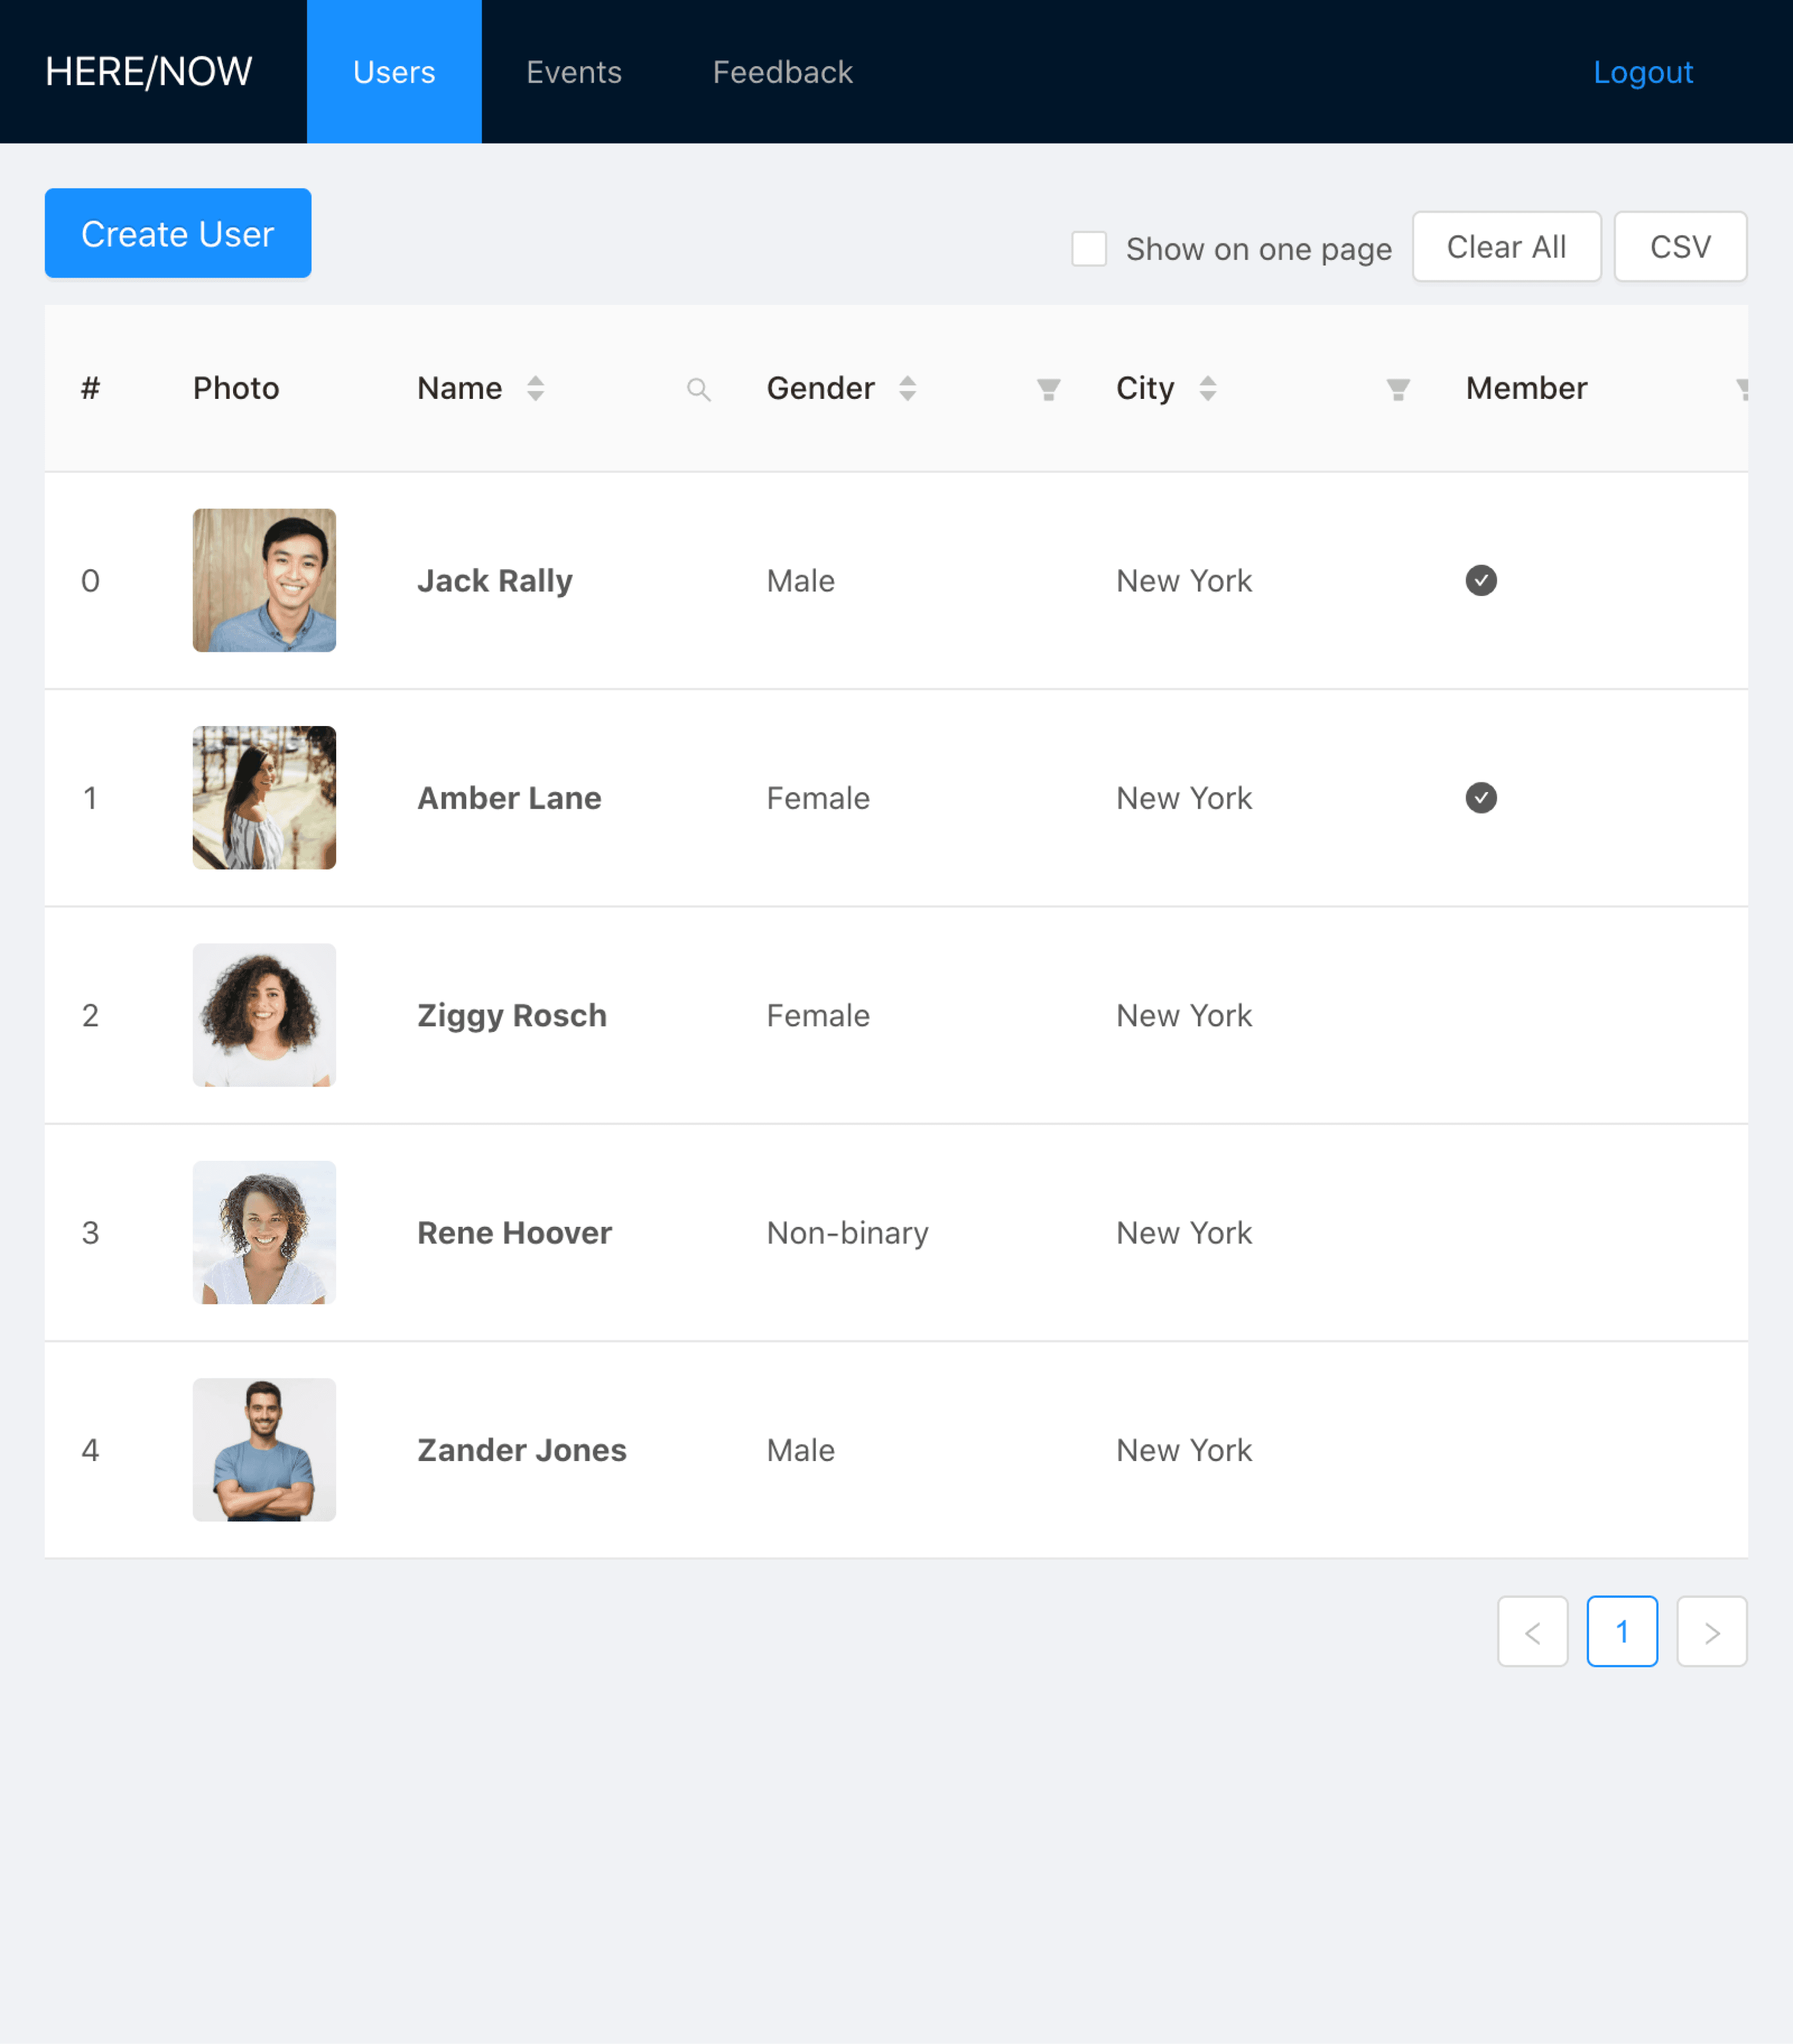Open the Member column filter icon

click(1742, 389)
